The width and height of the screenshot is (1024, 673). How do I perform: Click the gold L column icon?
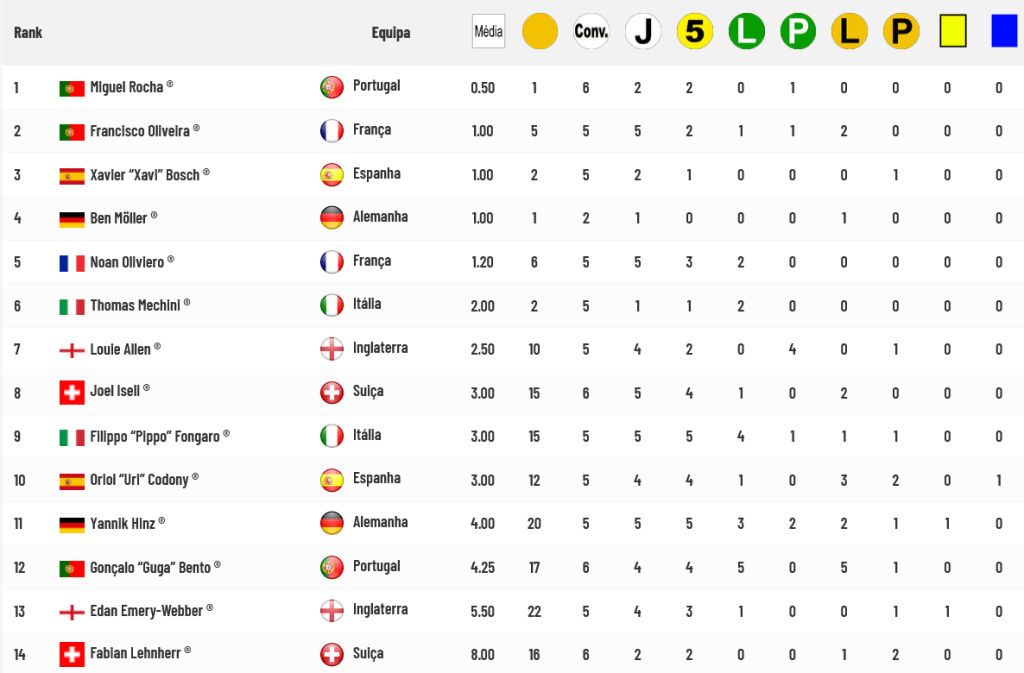850,31
